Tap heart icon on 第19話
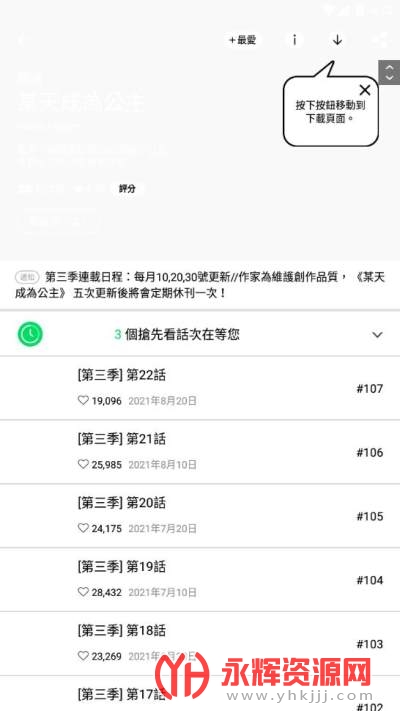 click(x=83, y=592)
